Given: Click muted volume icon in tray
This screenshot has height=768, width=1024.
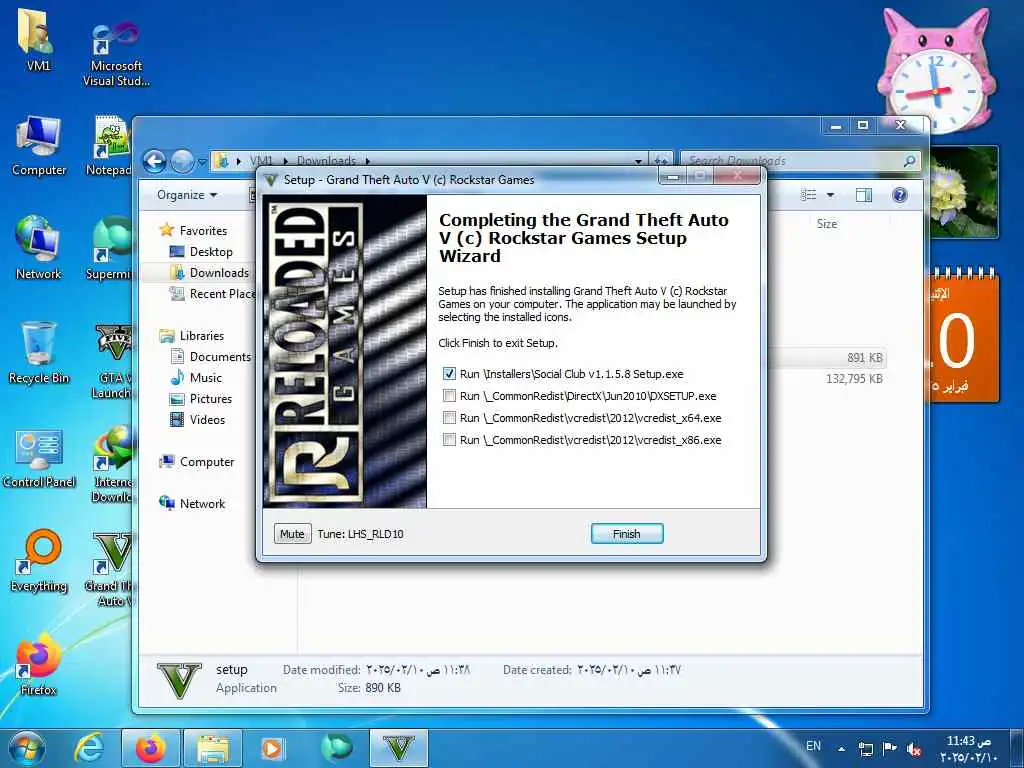Looking at the screenshot, I should tap(914, 749).
